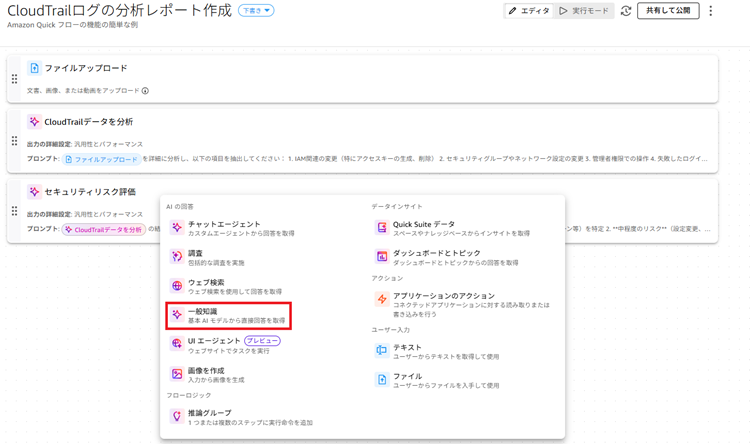Click the ファイルアップロード reference chip in prompt
The image size is (750, 444).
(101, 159)
